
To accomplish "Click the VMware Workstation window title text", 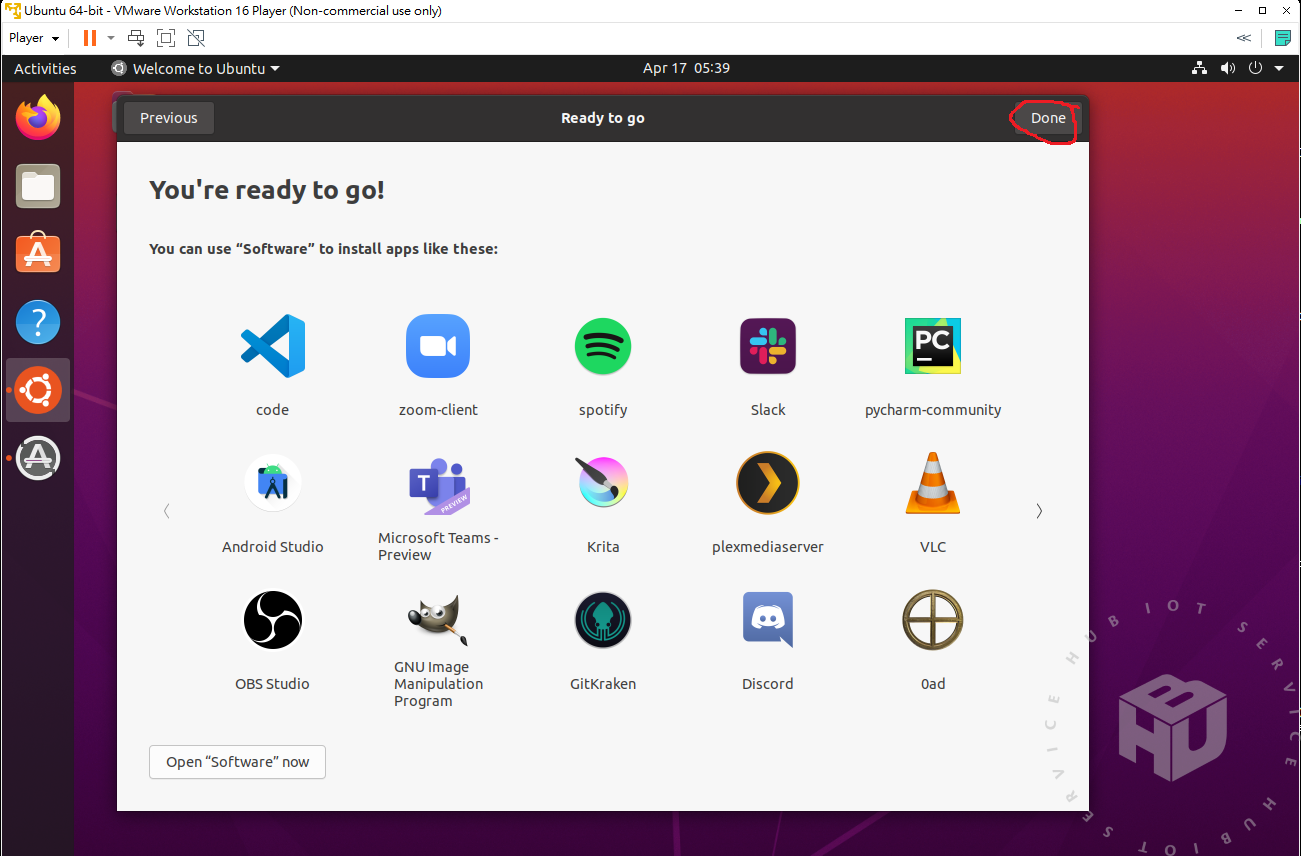I will pos(233,11).
